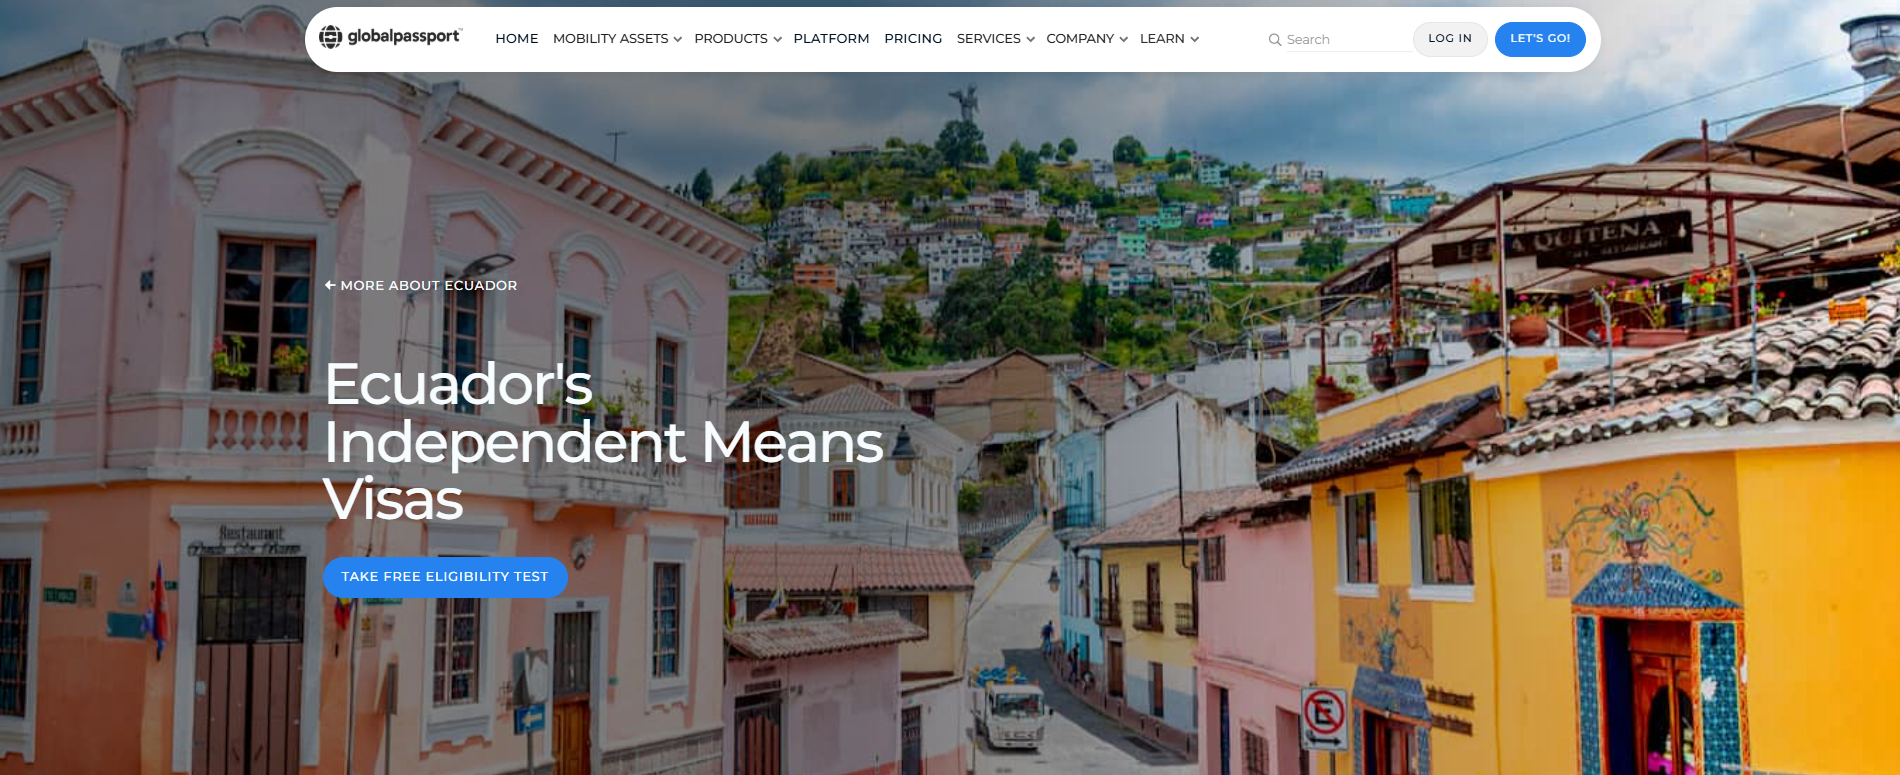Open the Mobility Assets menu
This screenshot has height=775, width=1900.
(610, 38)
